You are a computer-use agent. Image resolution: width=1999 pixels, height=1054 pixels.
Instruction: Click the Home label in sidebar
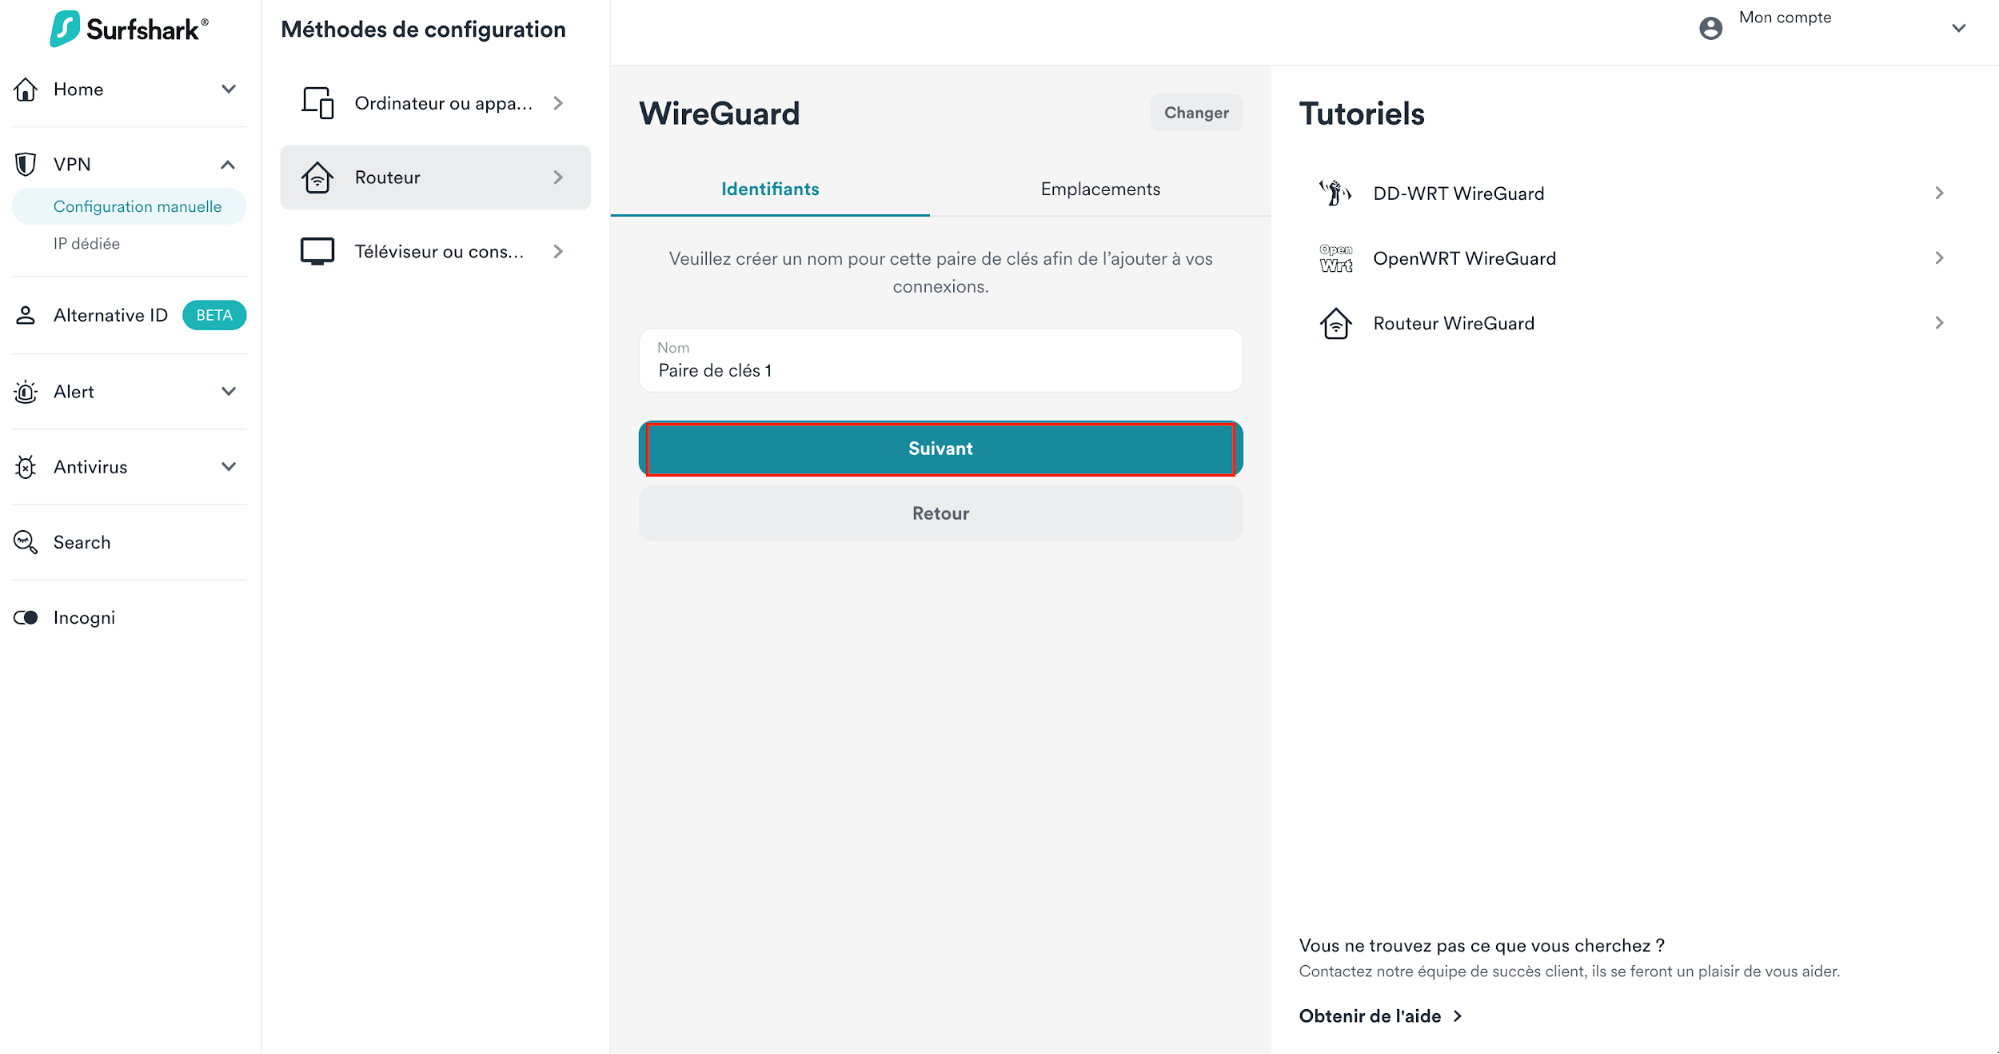(78, 89)
